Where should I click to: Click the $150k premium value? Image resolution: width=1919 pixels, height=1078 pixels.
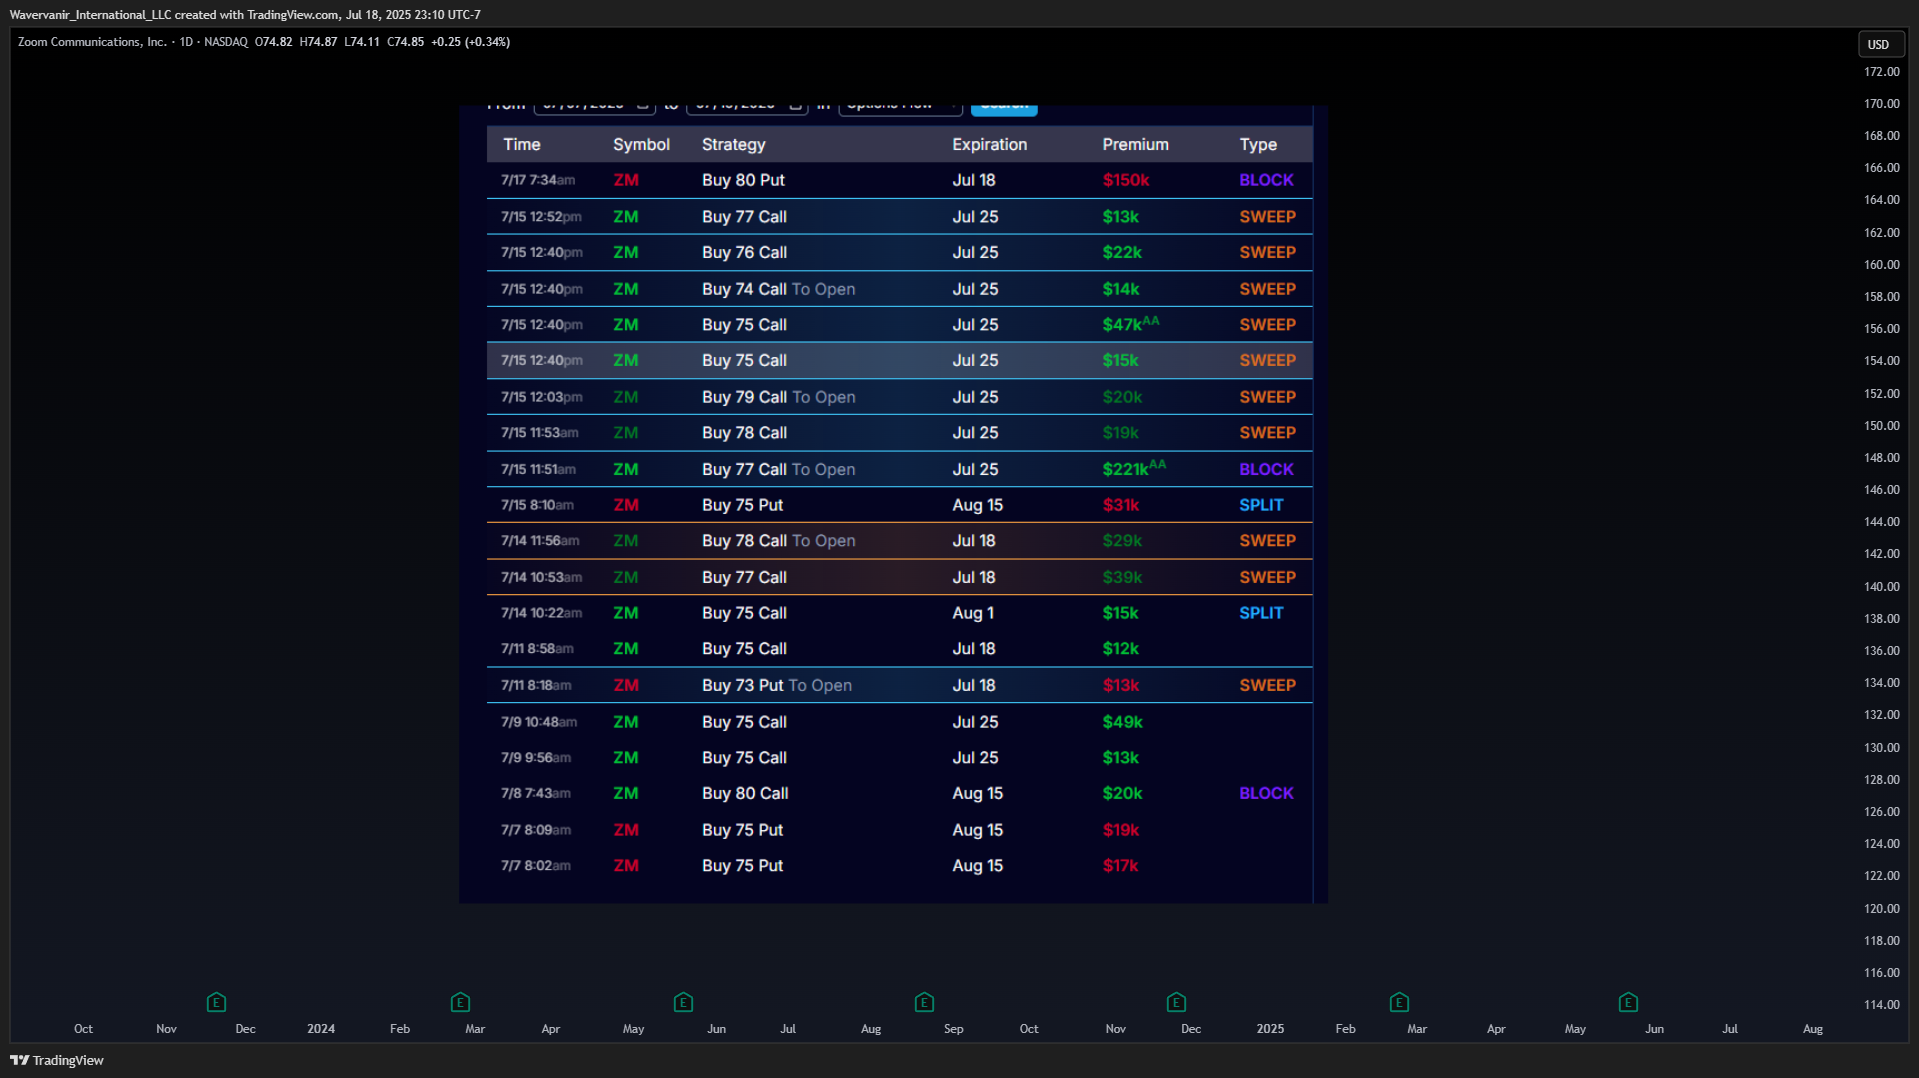[x=1126, y=180]
